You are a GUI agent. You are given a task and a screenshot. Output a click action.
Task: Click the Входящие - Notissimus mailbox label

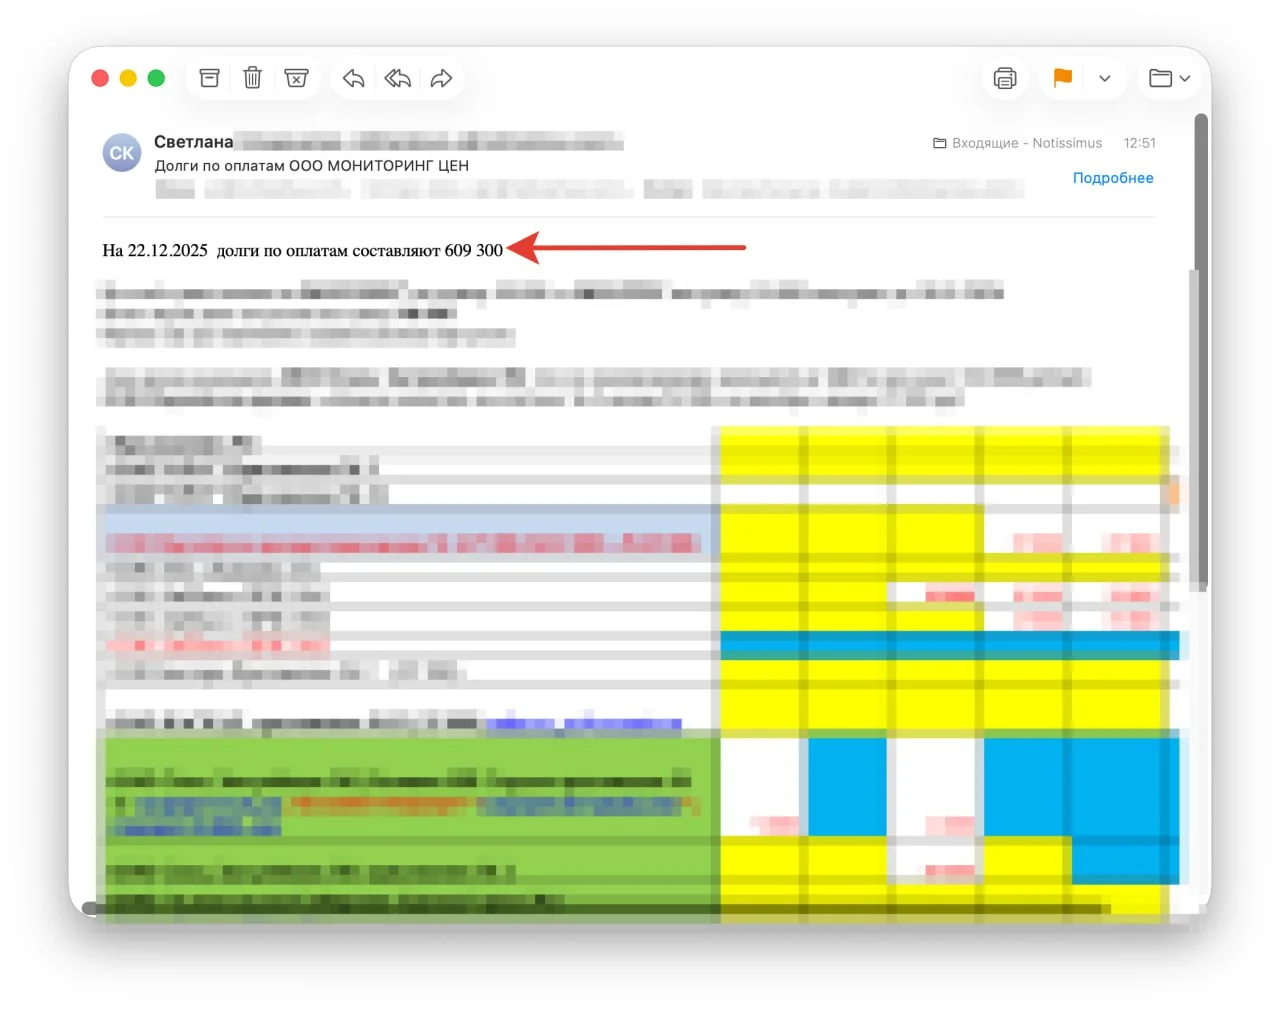pyautogui.click(x=1018, y=143)
